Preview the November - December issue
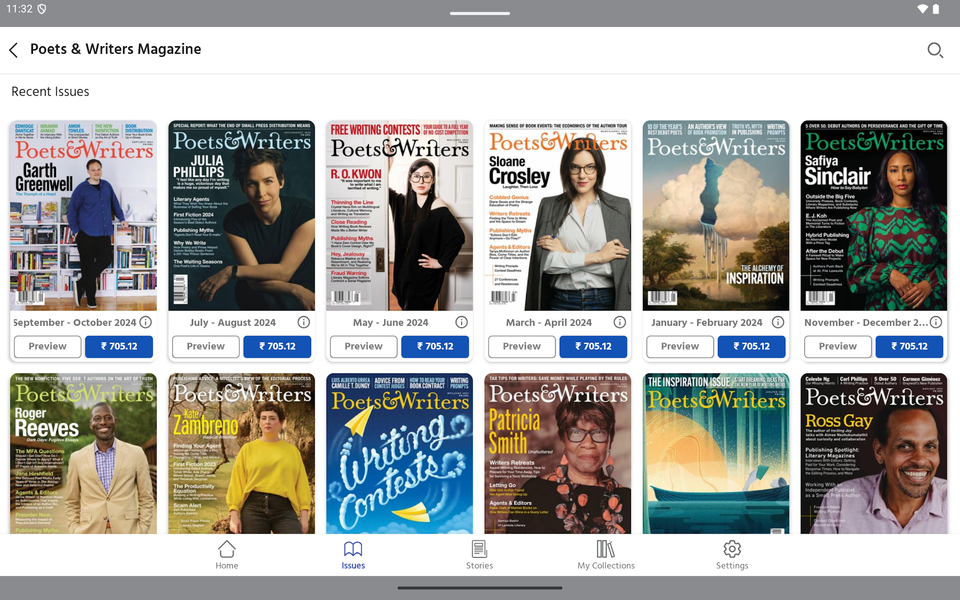 tap(838, 347)
